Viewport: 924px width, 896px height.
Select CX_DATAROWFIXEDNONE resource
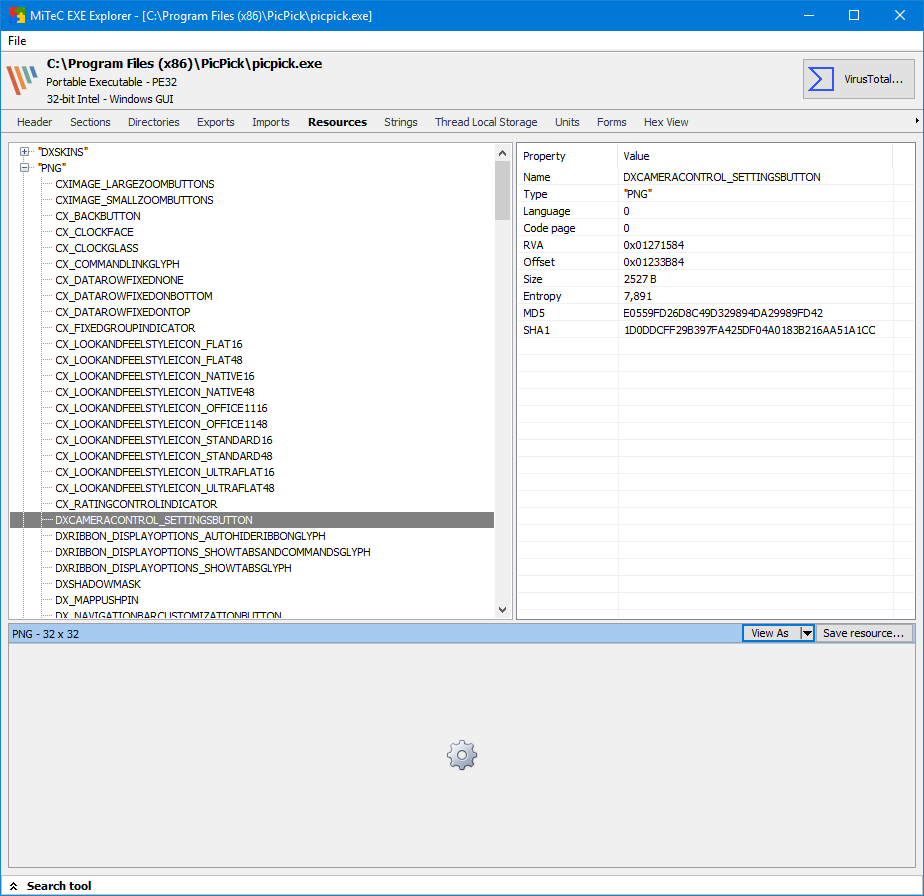tap(119, 279)
